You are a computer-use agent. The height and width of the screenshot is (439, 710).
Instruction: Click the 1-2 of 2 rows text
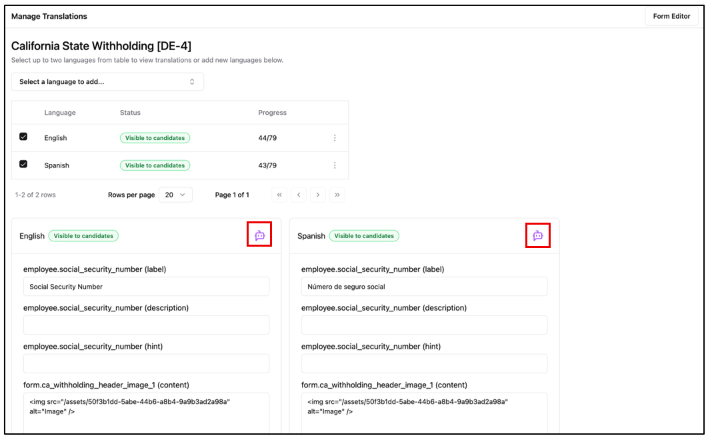click(x=35, y=195)
